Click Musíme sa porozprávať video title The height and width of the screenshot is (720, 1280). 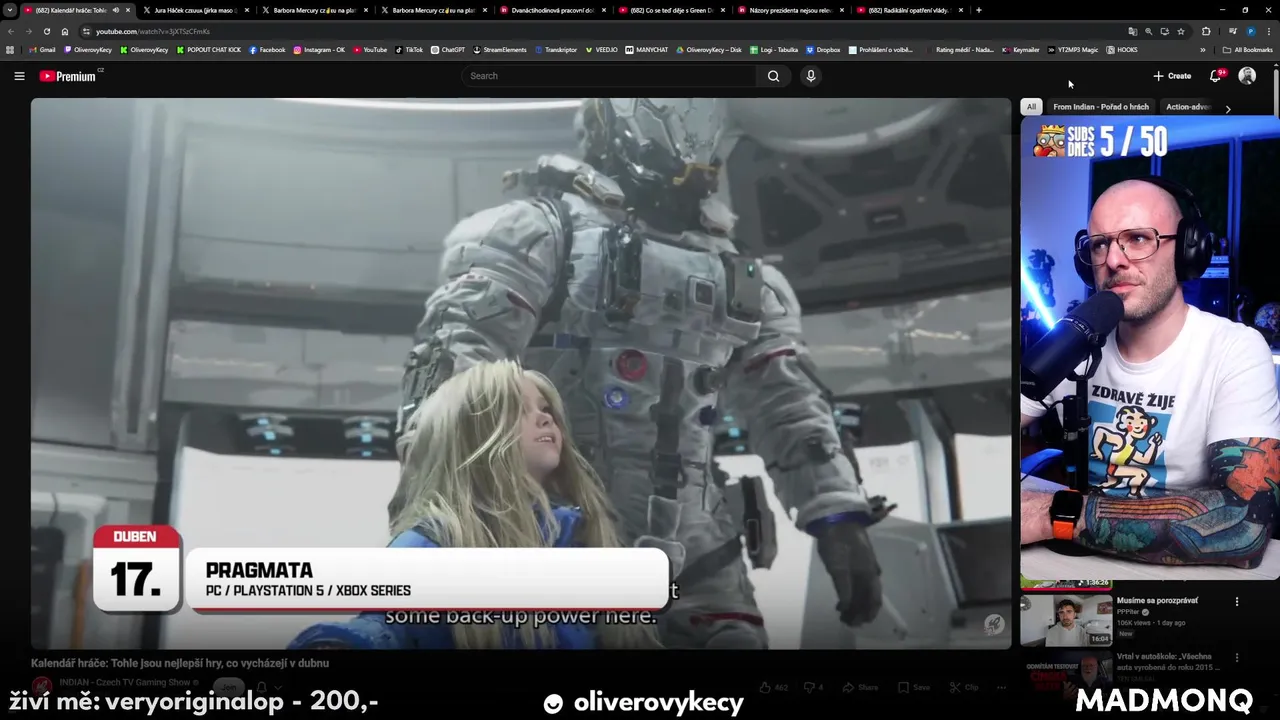click(1157, 601)
